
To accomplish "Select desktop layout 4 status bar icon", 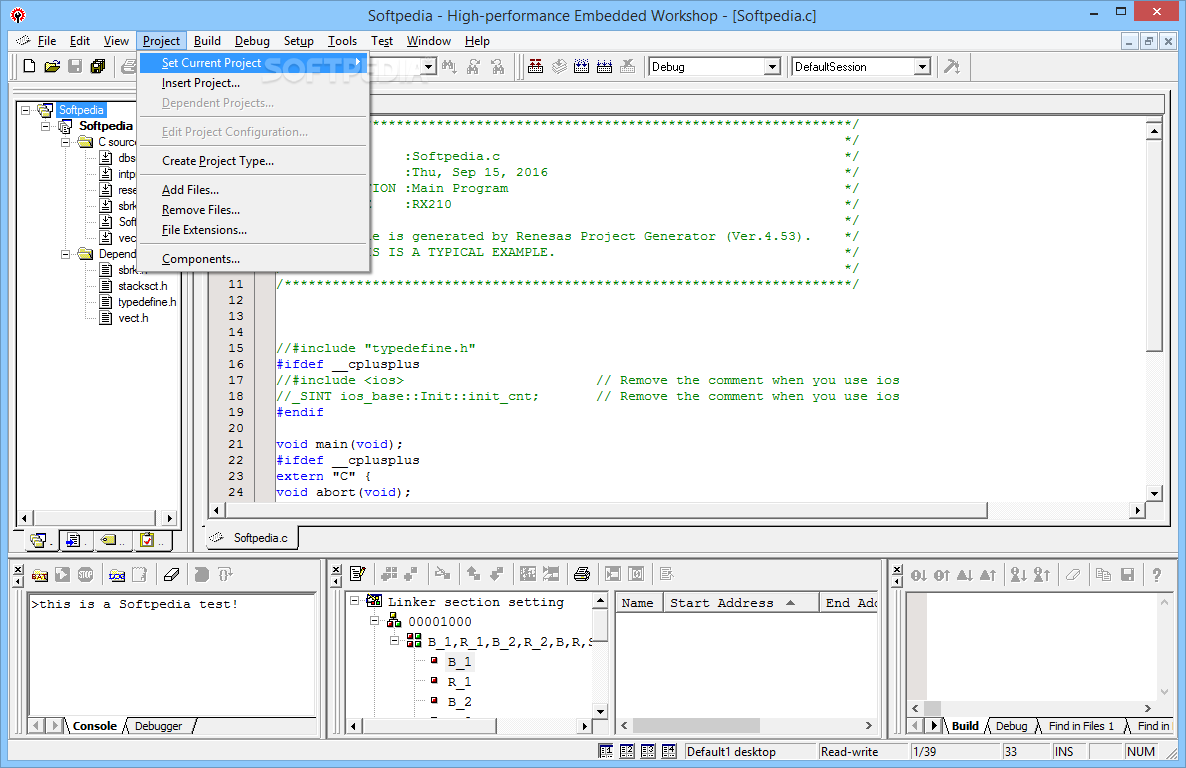I will [x=669, y=751].
